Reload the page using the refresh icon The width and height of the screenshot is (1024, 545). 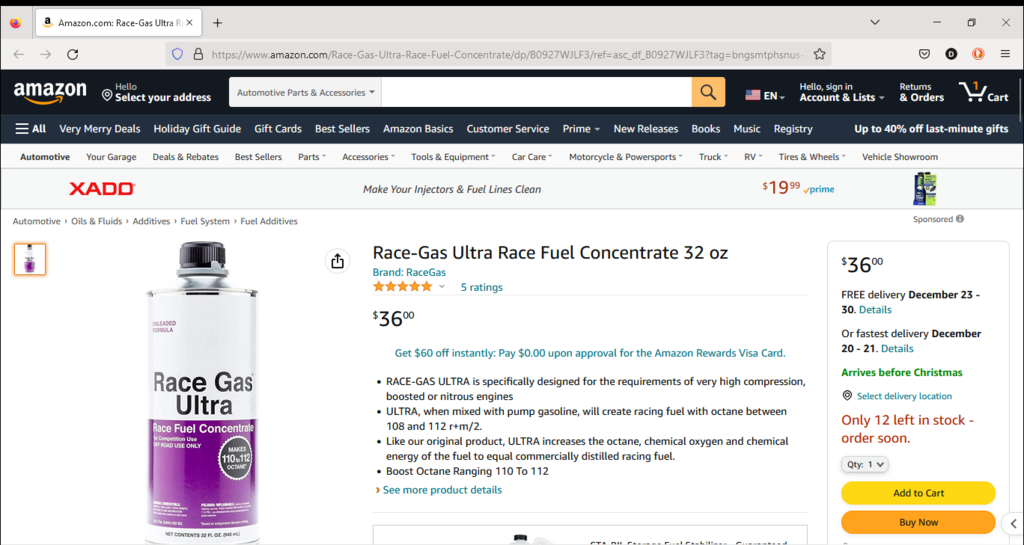(72, 54)
